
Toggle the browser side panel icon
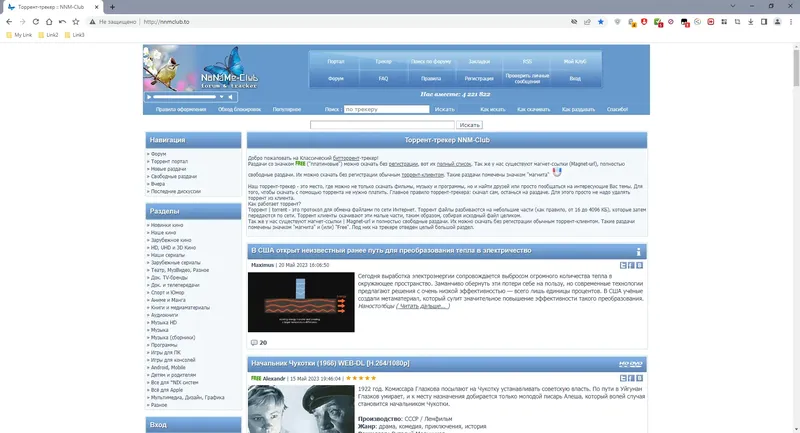[764, 22]
